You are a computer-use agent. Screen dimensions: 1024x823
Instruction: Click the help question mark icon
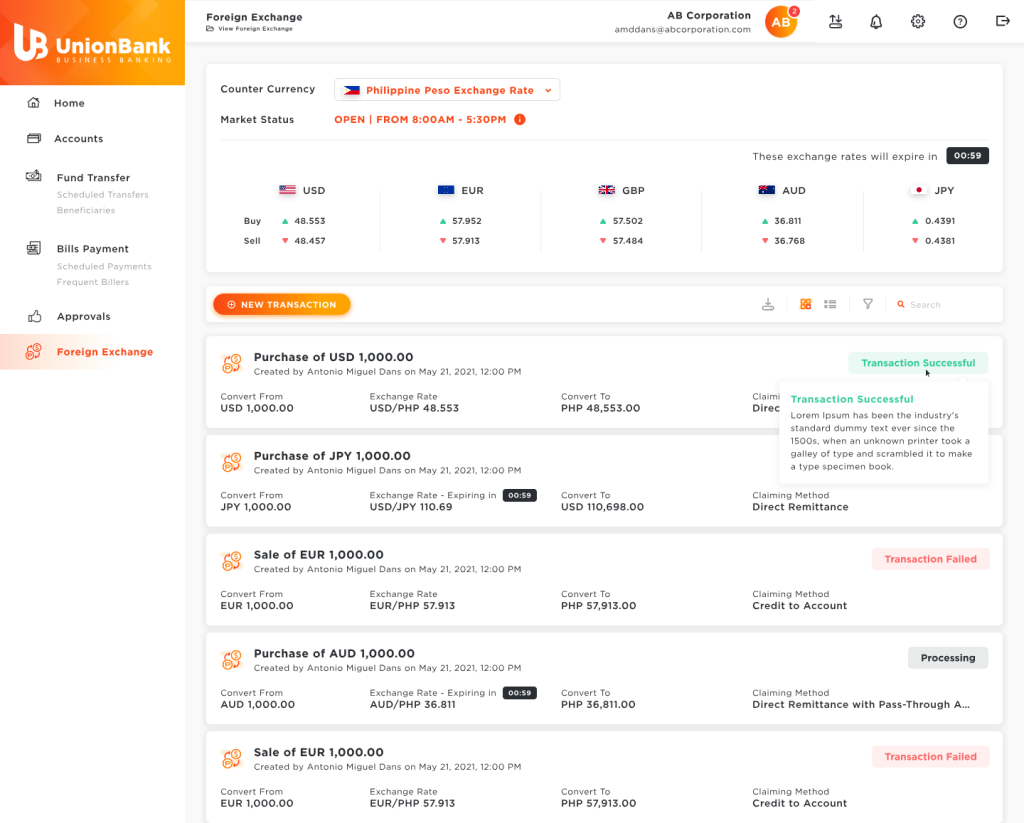[x=960, y=22]
